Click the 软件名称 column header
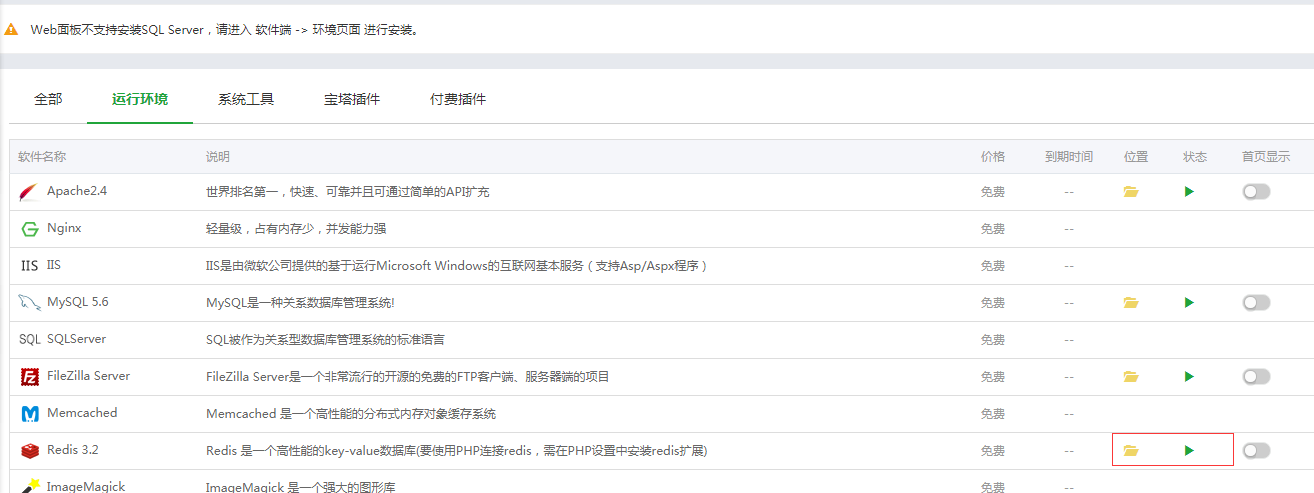This screenshot has height=493, width=1314. [x=42, y=157]
